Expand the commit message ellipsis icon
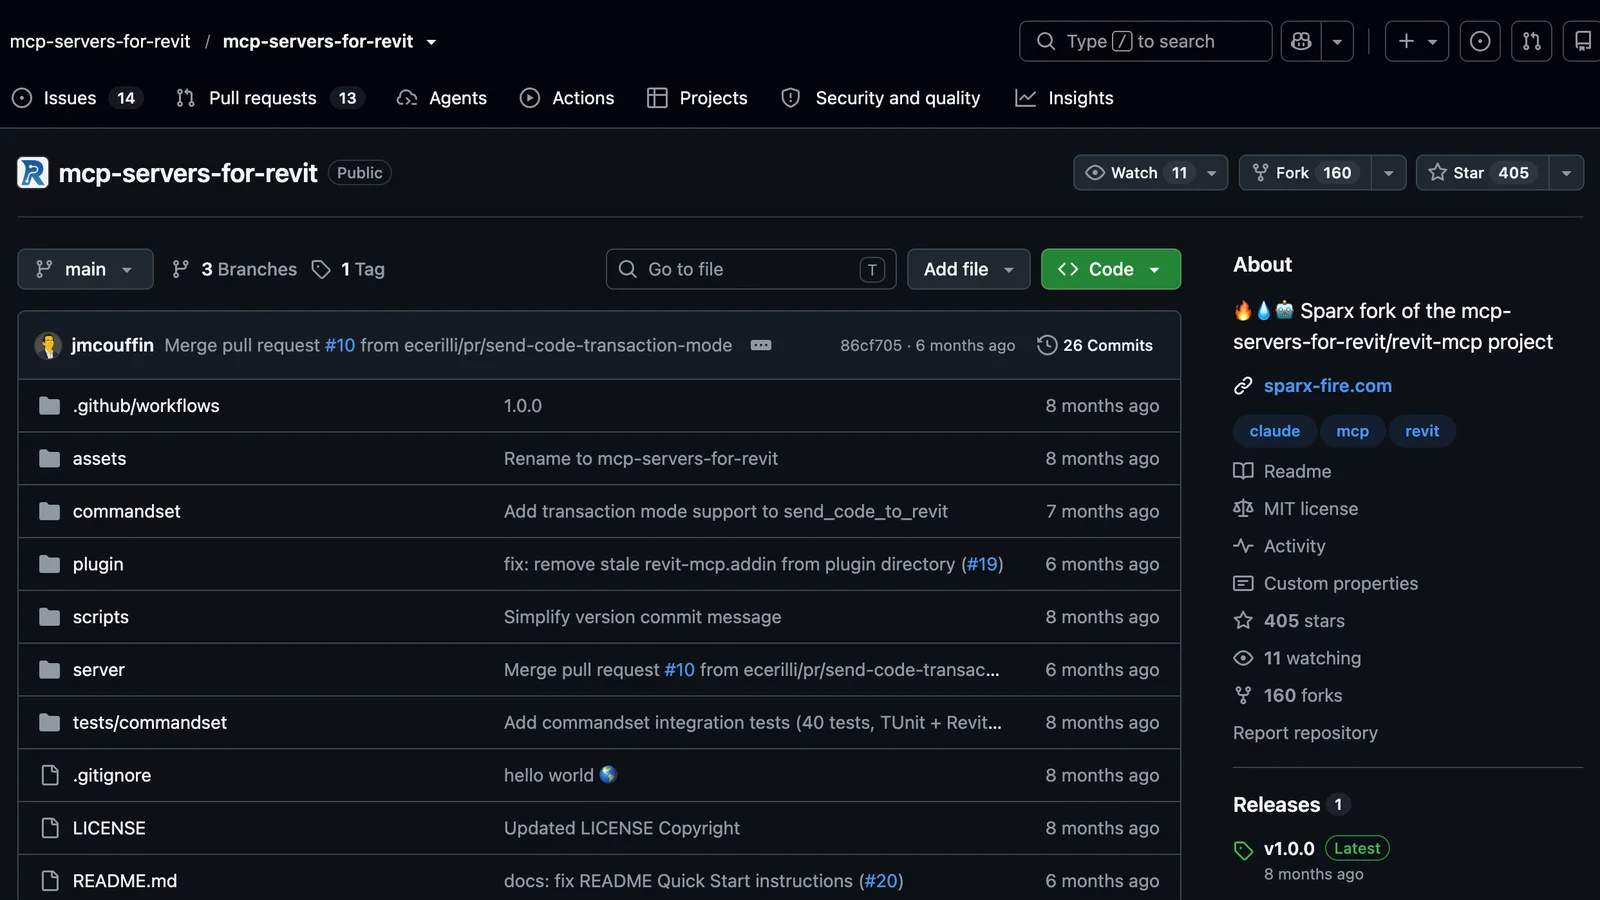Screen dimensions: 1600x900 pos(761,345)
